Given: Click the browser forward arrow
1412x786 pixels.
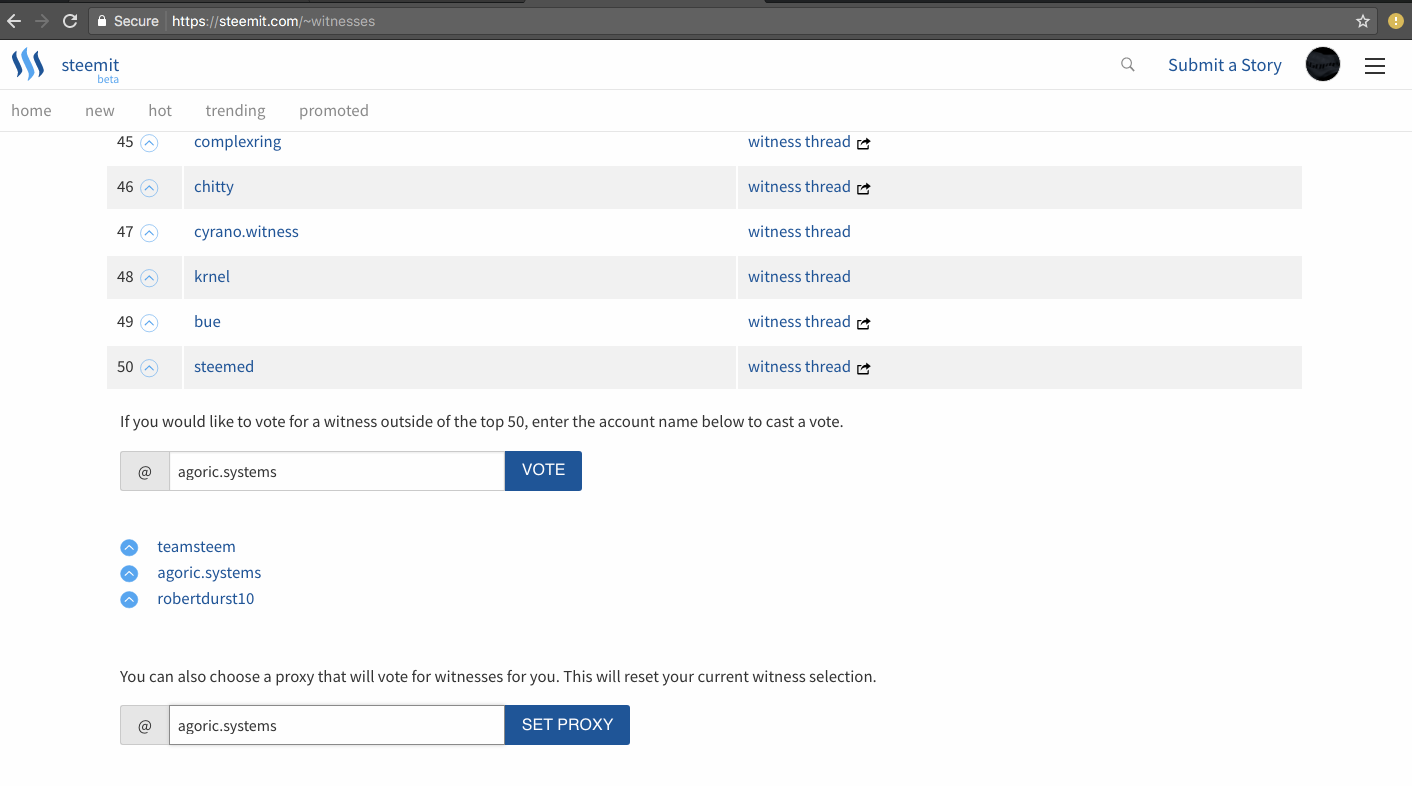Looking at the screenshot, I should tap(42, 21).
